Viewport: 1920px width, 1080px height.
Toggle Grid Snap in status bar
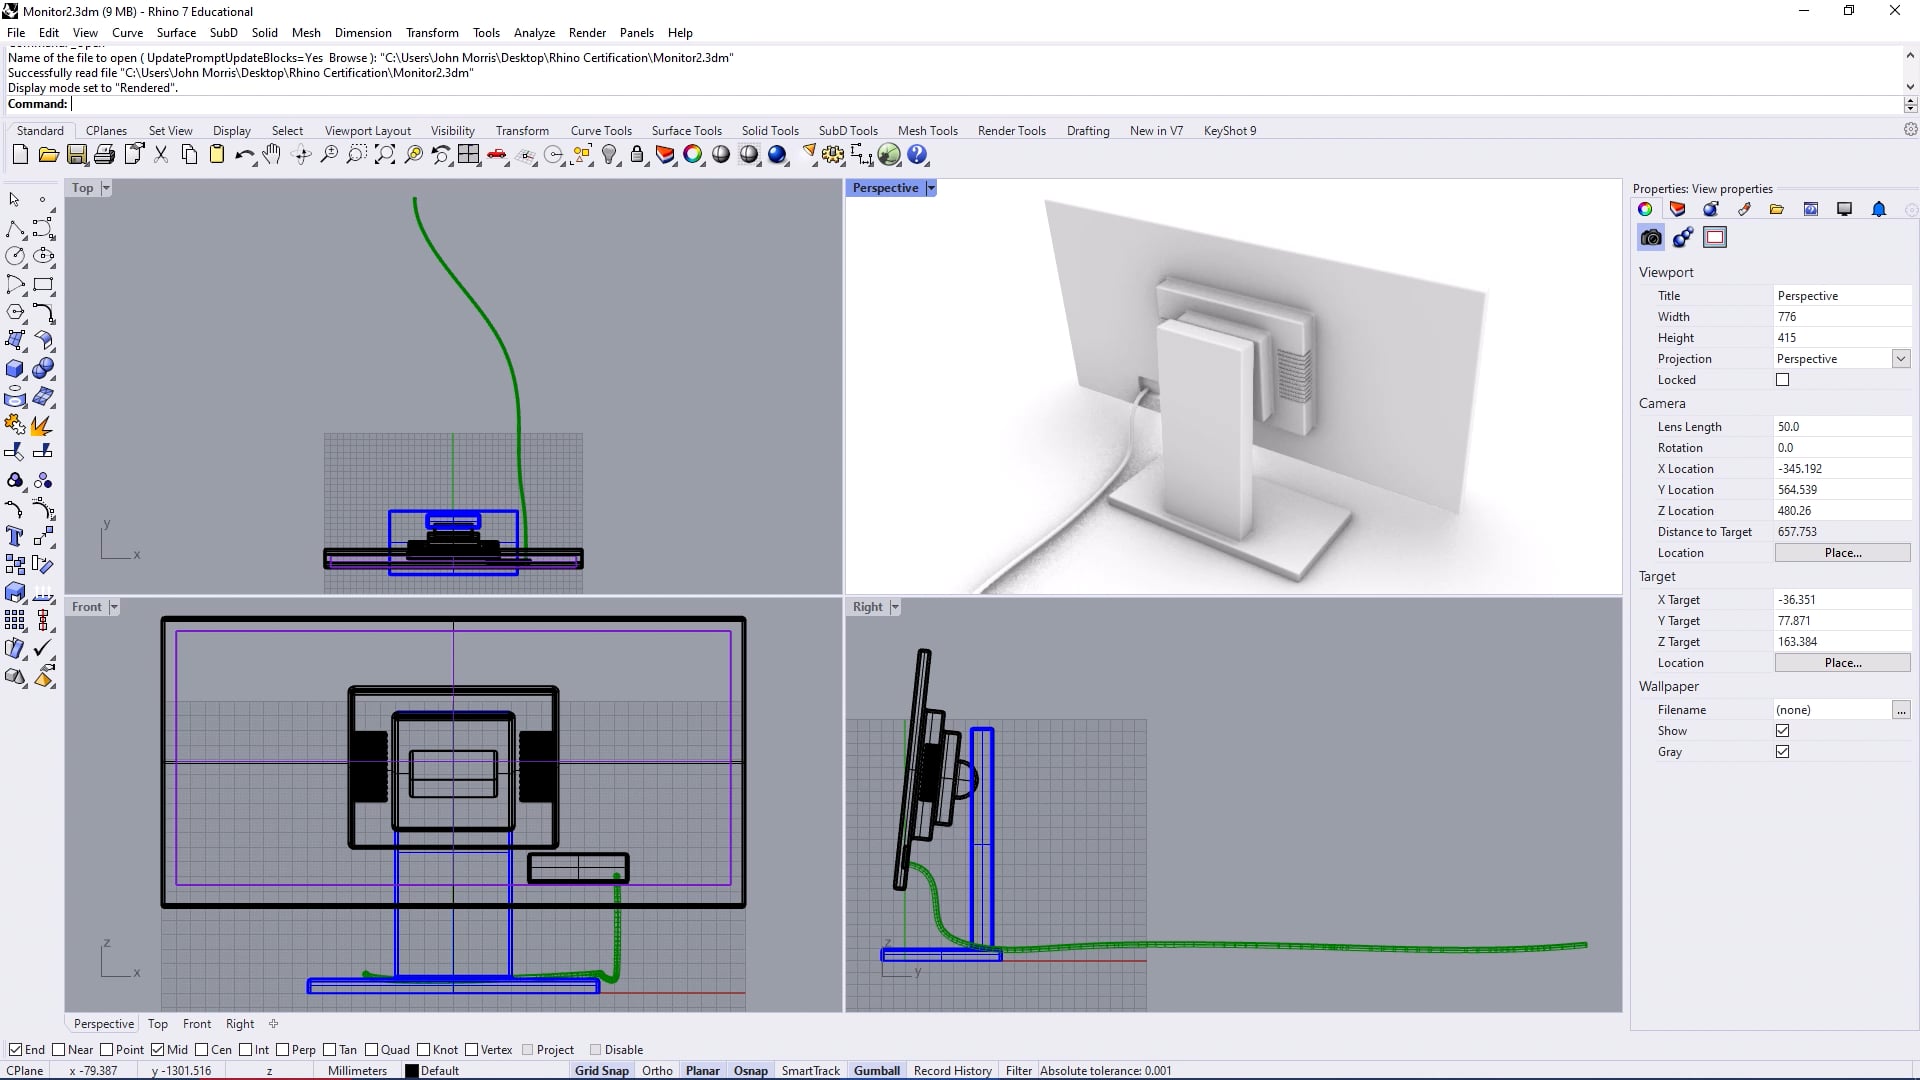(x=602, y=1071)
